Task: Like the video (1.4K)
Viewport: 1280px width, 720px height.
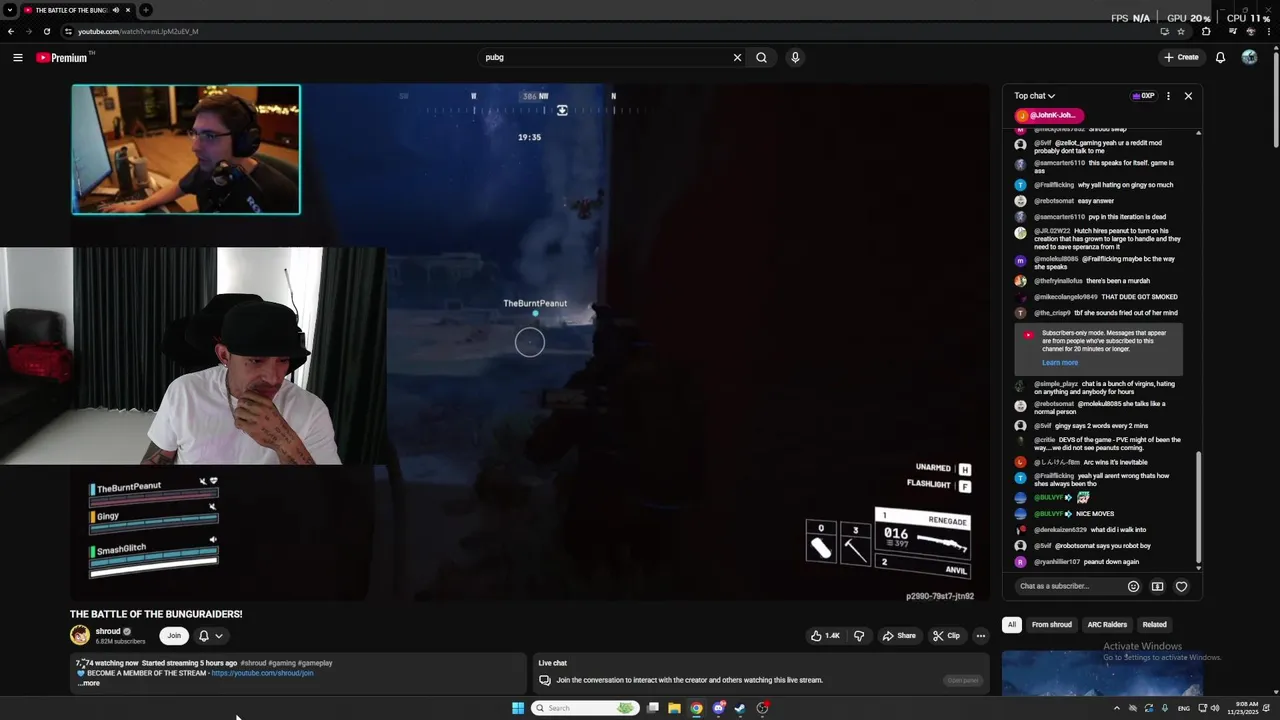Action: (825, 636)
